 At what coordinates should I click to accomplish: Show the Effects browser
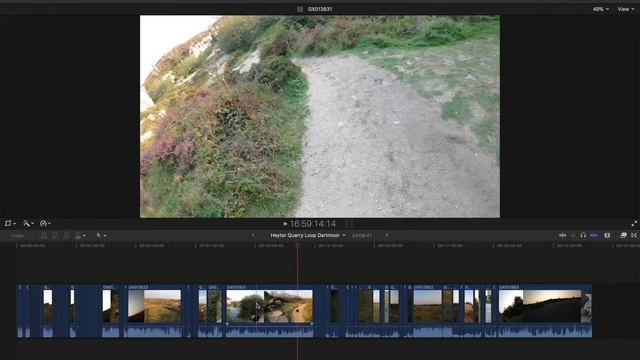pos(623,236)
